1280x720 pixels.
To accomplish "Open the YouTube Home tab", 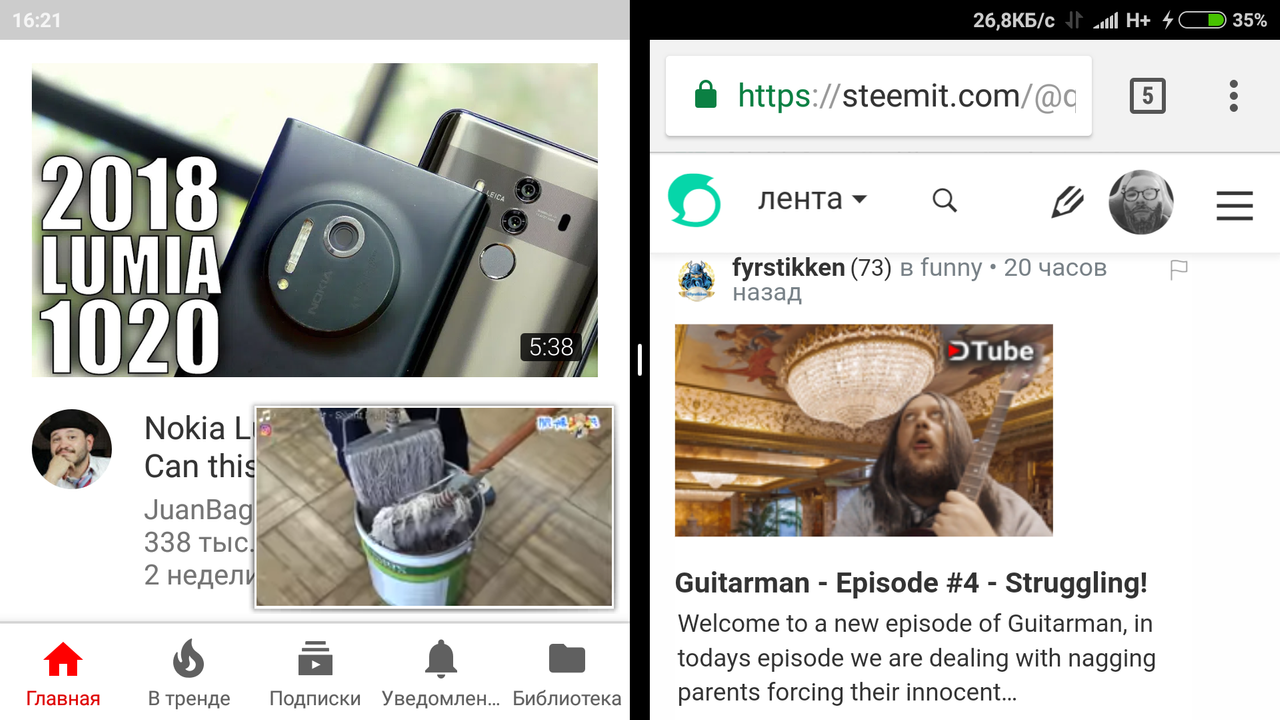I will coord(63,675).
